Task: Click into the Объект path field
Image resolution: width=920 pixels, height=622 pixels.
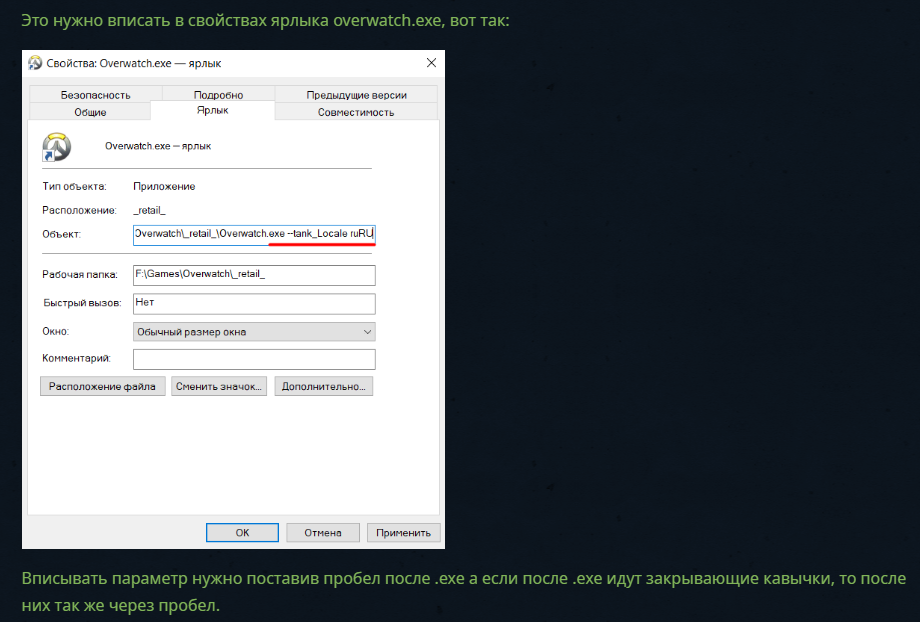Action: (x=254, y=234)
